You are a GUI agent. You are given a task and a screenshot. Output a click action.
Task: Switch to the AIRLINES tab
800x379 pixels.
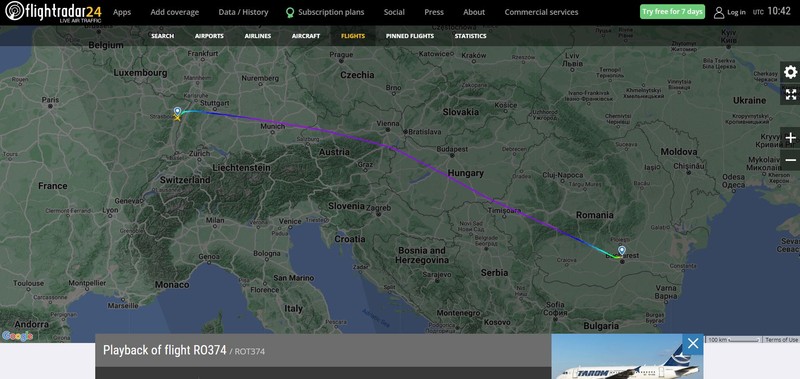pos(258,36)
